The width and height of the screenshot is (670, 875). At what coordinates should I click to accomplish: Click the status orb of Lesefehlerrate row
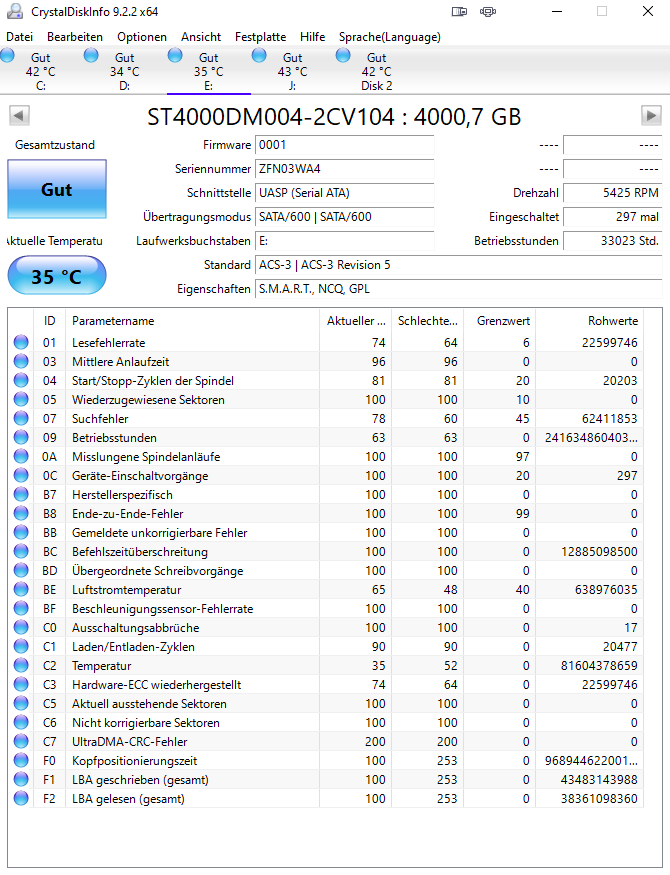click(21, 342)
